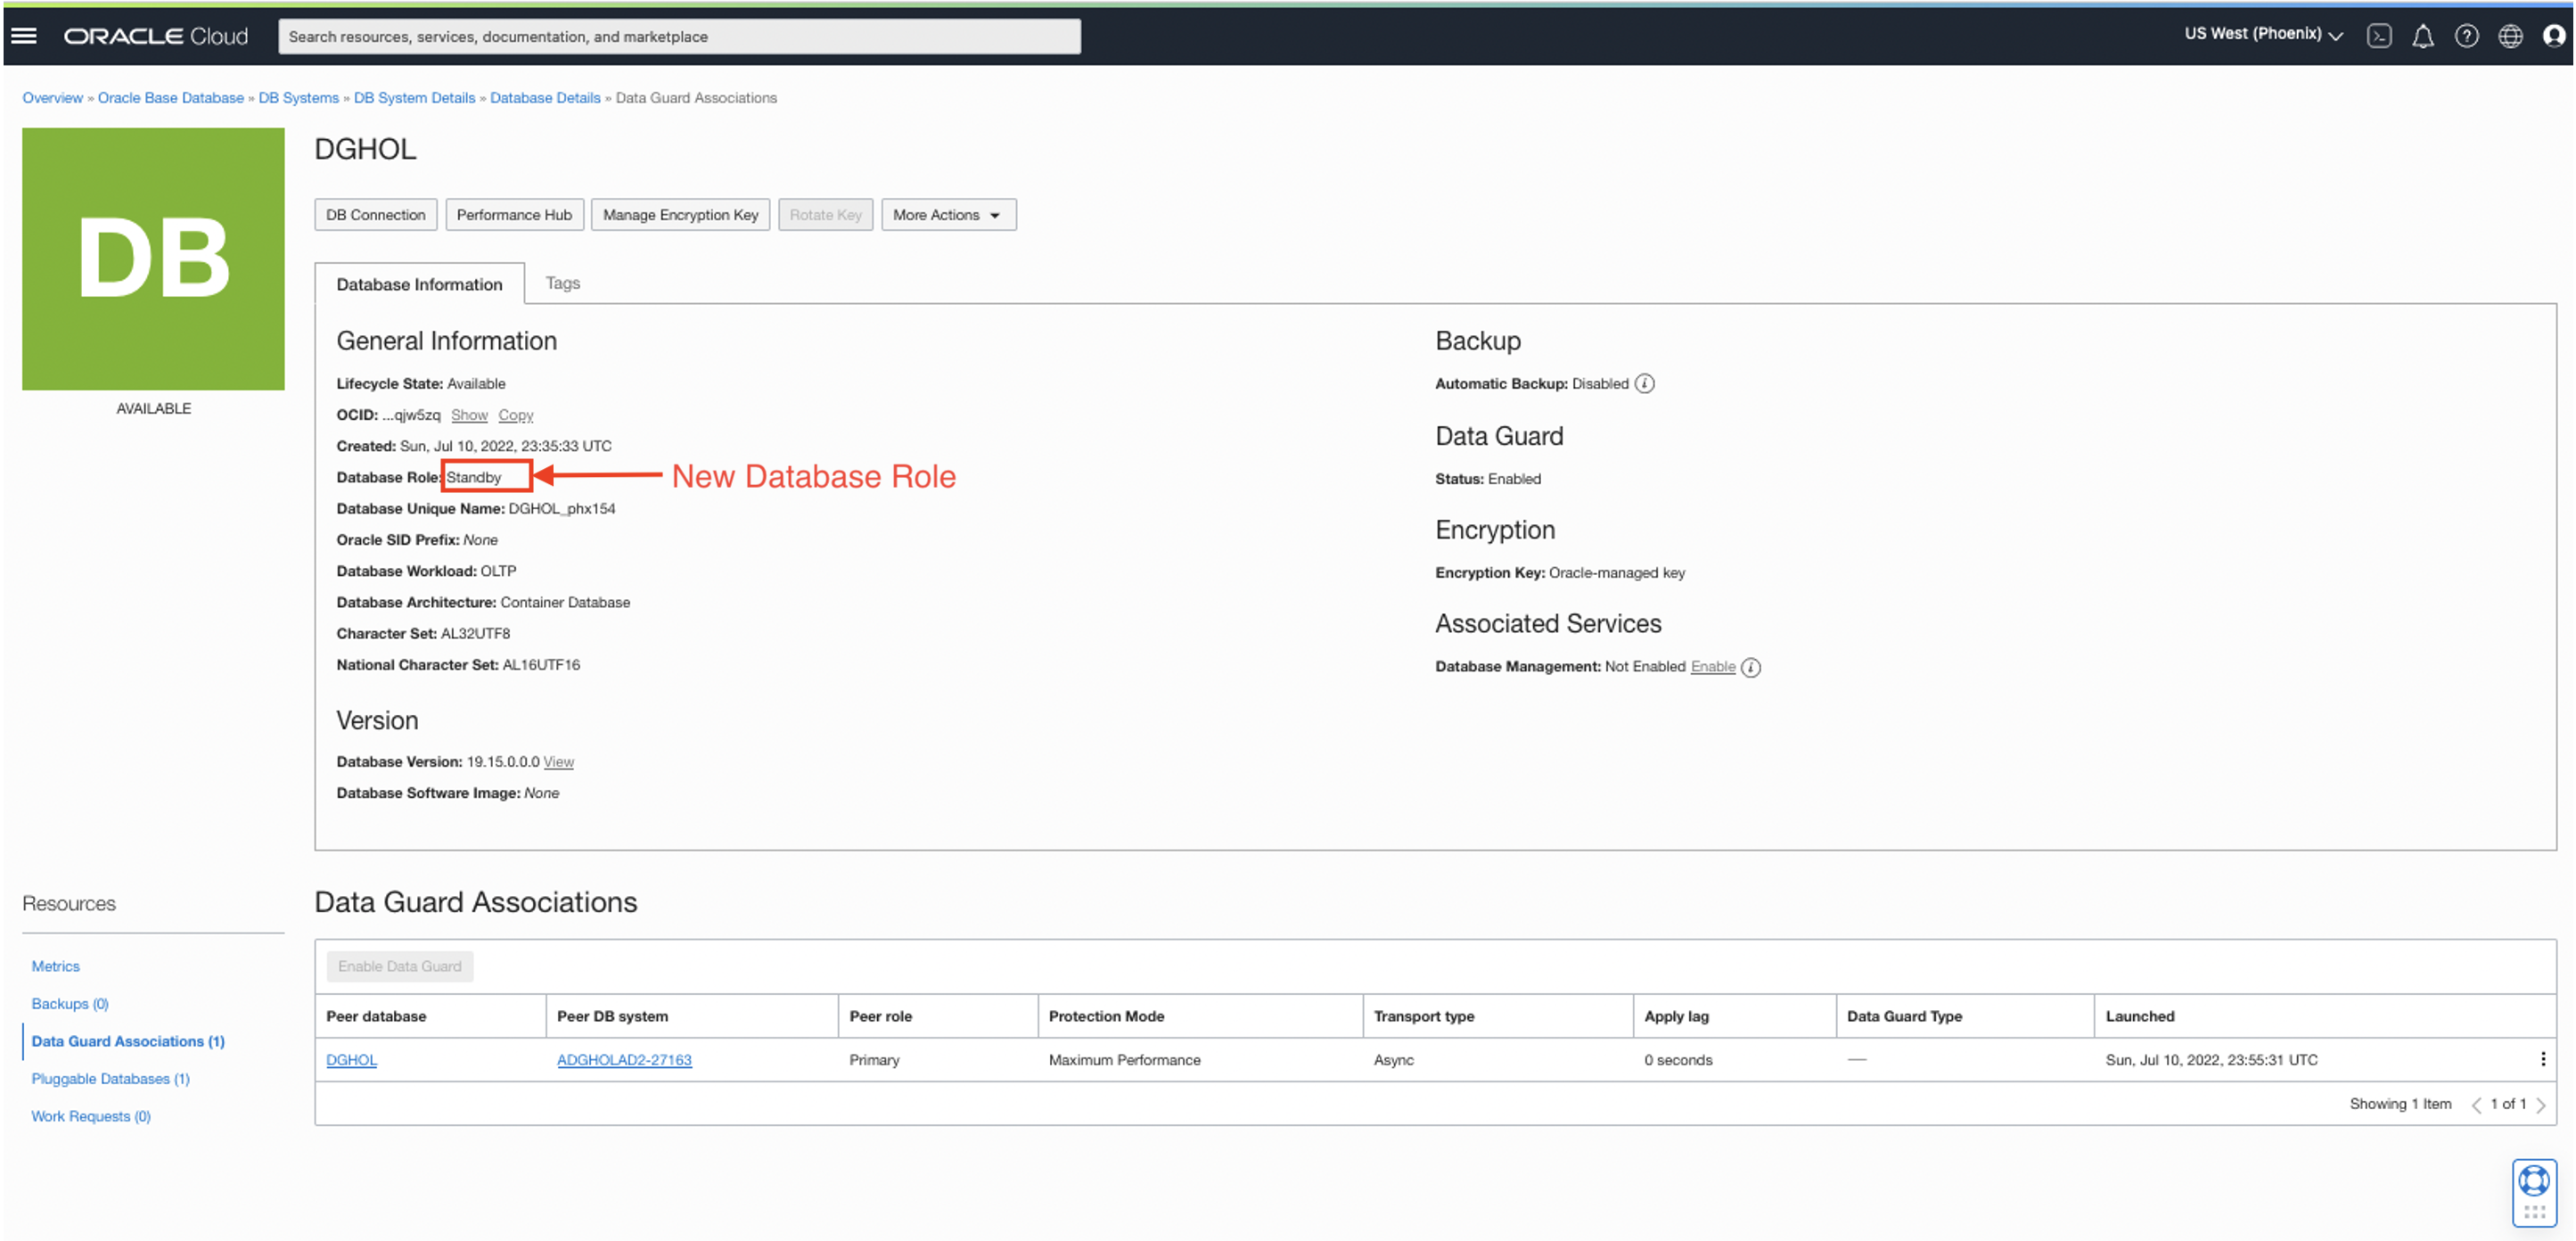The width and height of the screenshot is (2576, 1241).
Task: Open DB System Details breadcrumb
Action: pyautogui.click(x=414, y=98)
